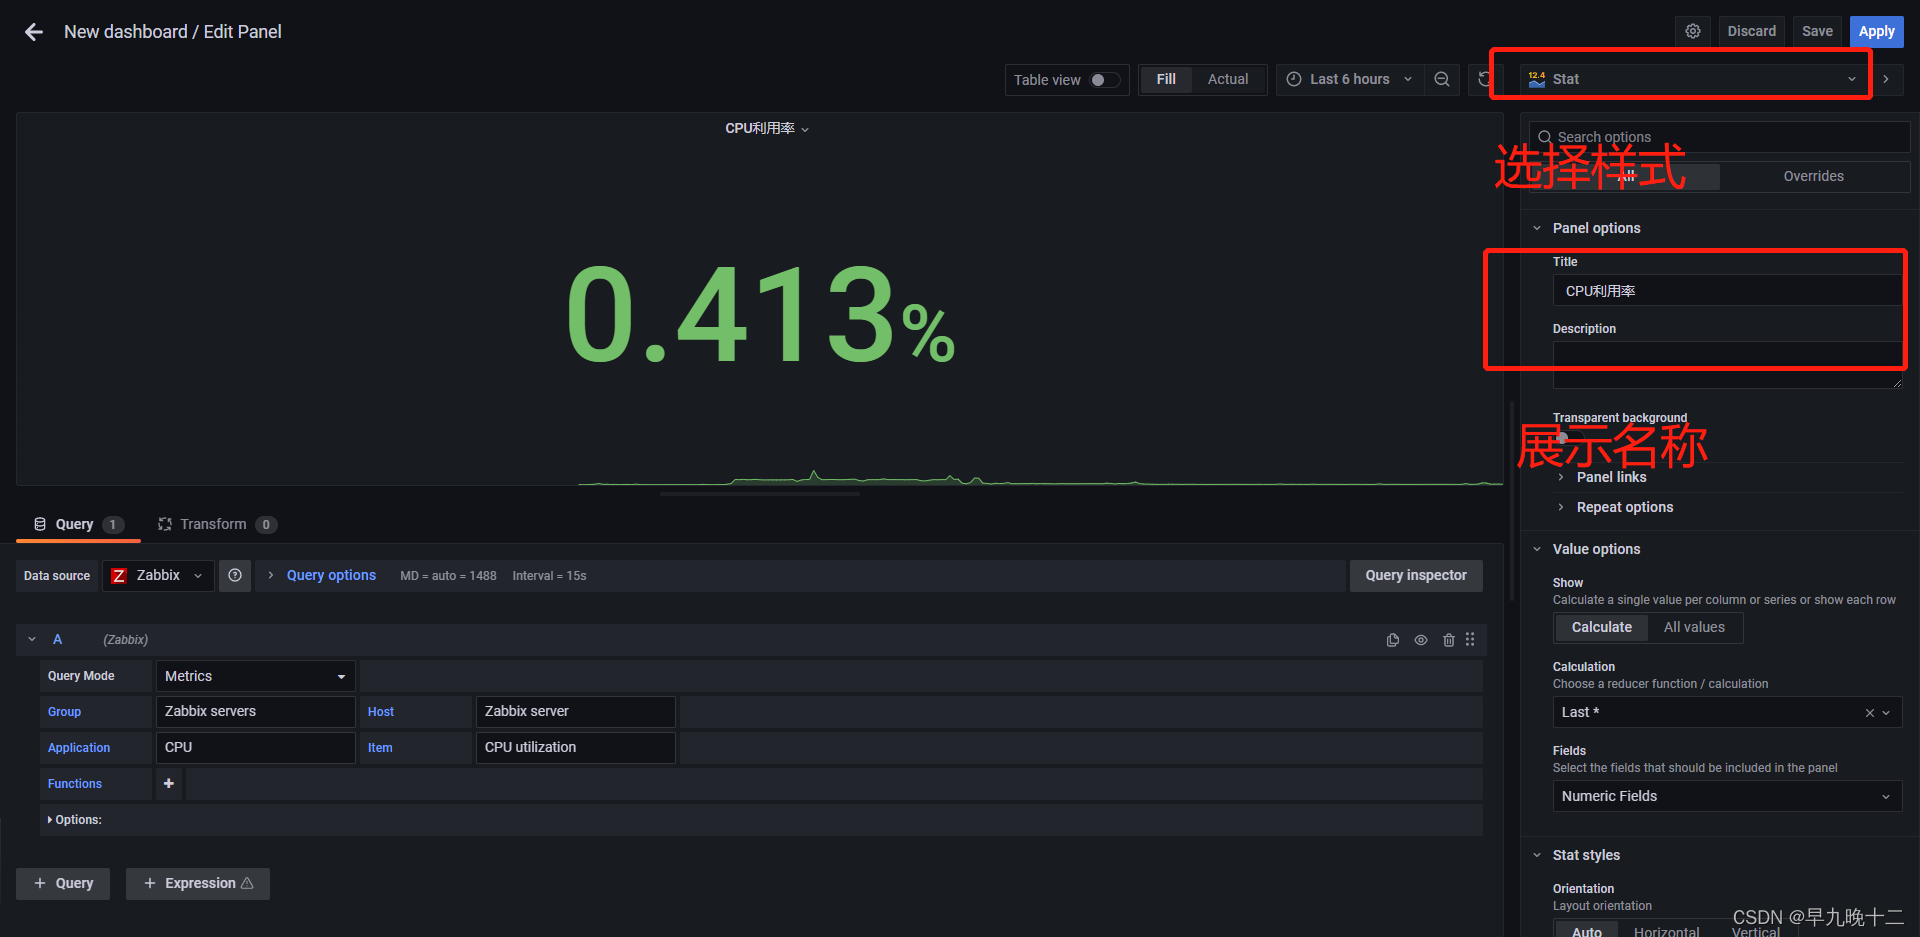Add a new Query
The width and height of the screenshot is (1920, 937).
click(63, 883)
